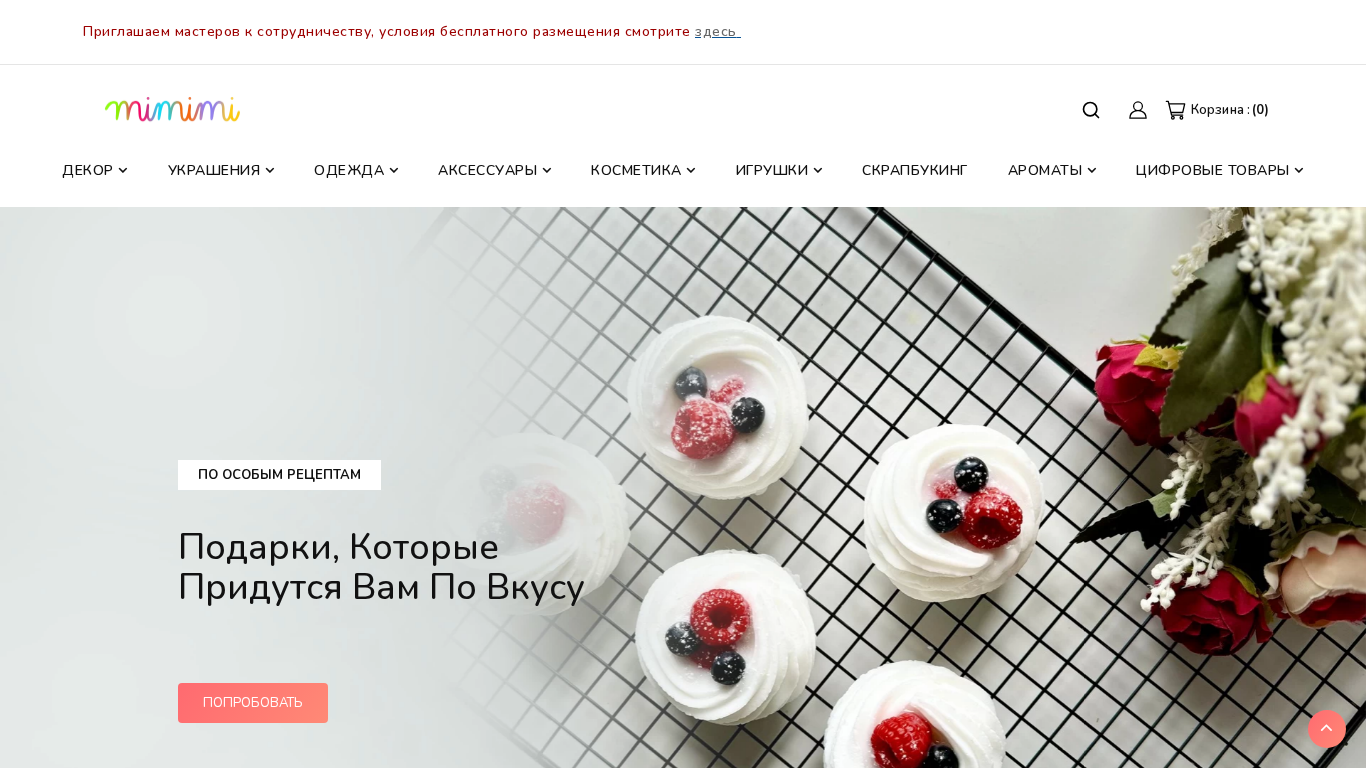Open the search magnifier icon
The height and width of the screenshot is (768, 1366).
1091,110
